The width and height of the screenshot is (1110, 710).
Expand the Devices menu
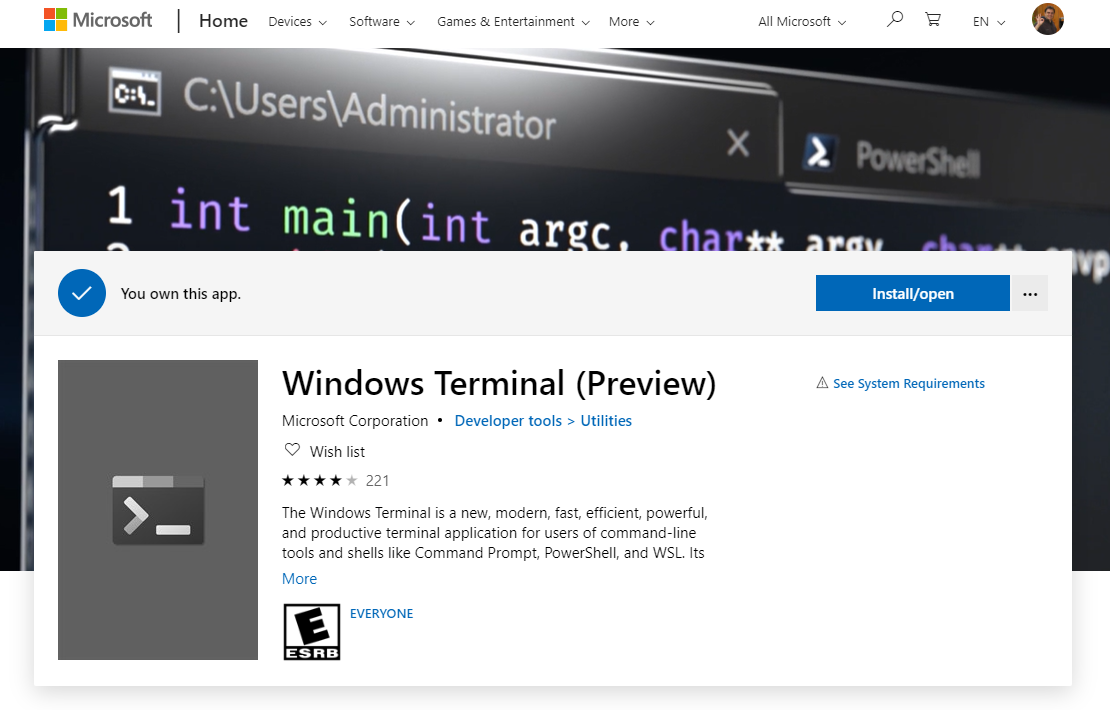(297, 22)
